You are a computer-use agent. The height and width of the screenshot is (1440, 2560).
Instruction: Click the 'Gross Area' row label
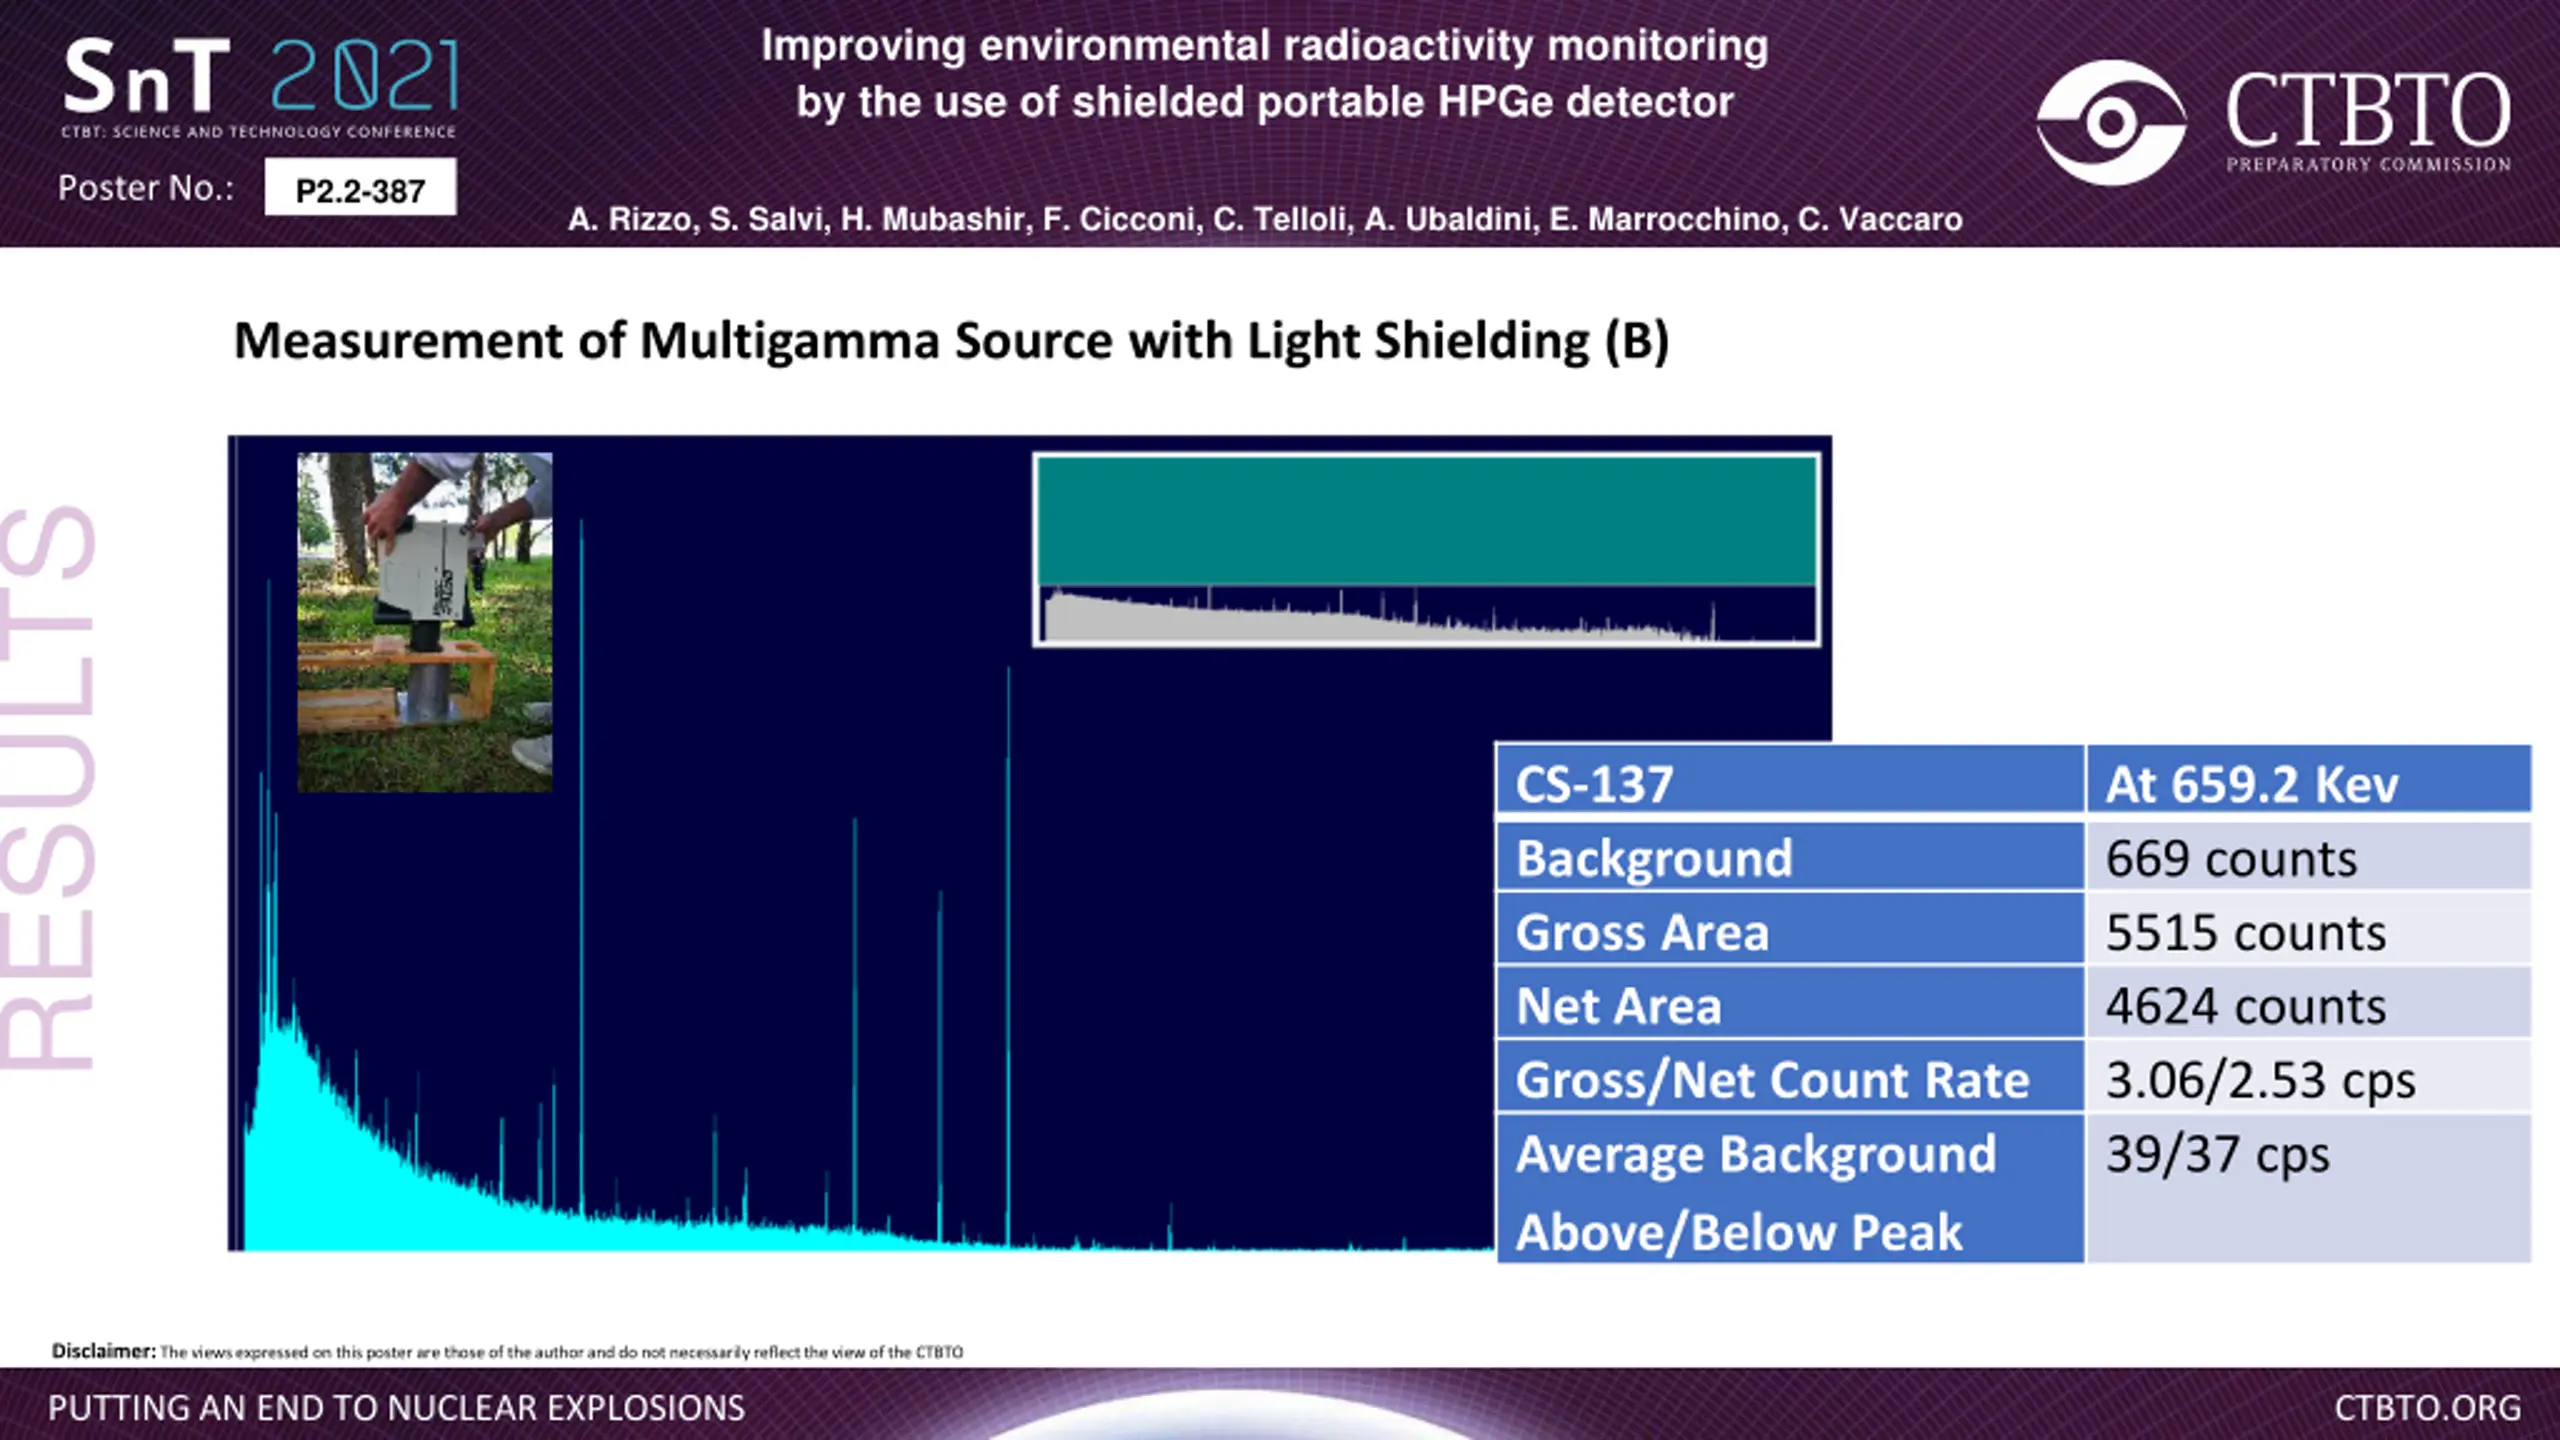[1790, 930]
